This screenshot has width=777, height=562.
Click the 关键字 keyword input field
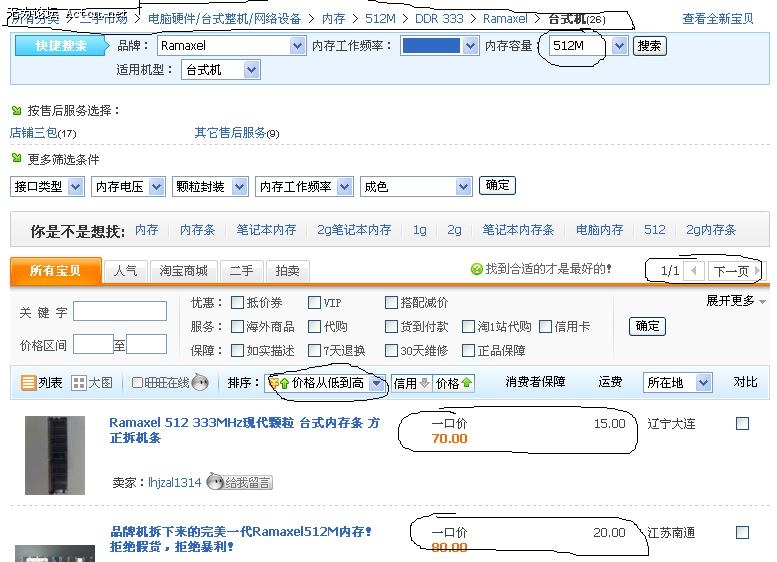coord(120,312)
